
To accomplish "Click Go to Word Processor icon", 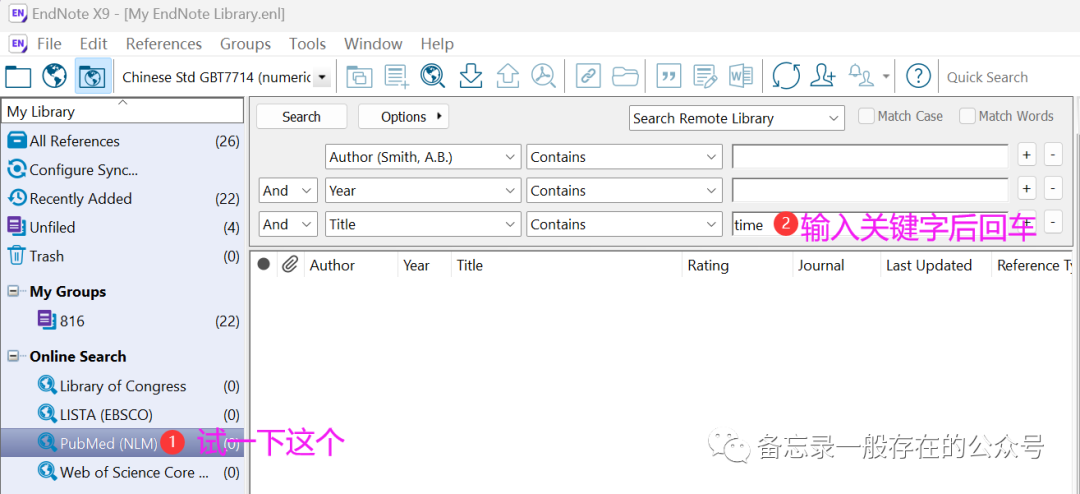I will point(740,76).
